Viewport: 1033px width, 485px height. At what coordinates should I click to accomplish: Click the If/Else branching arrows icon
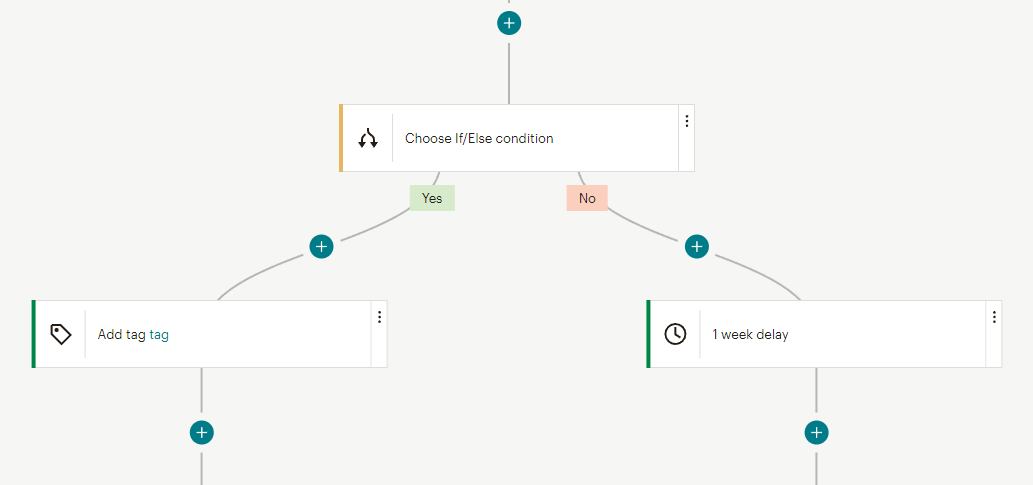coord(368,138)
